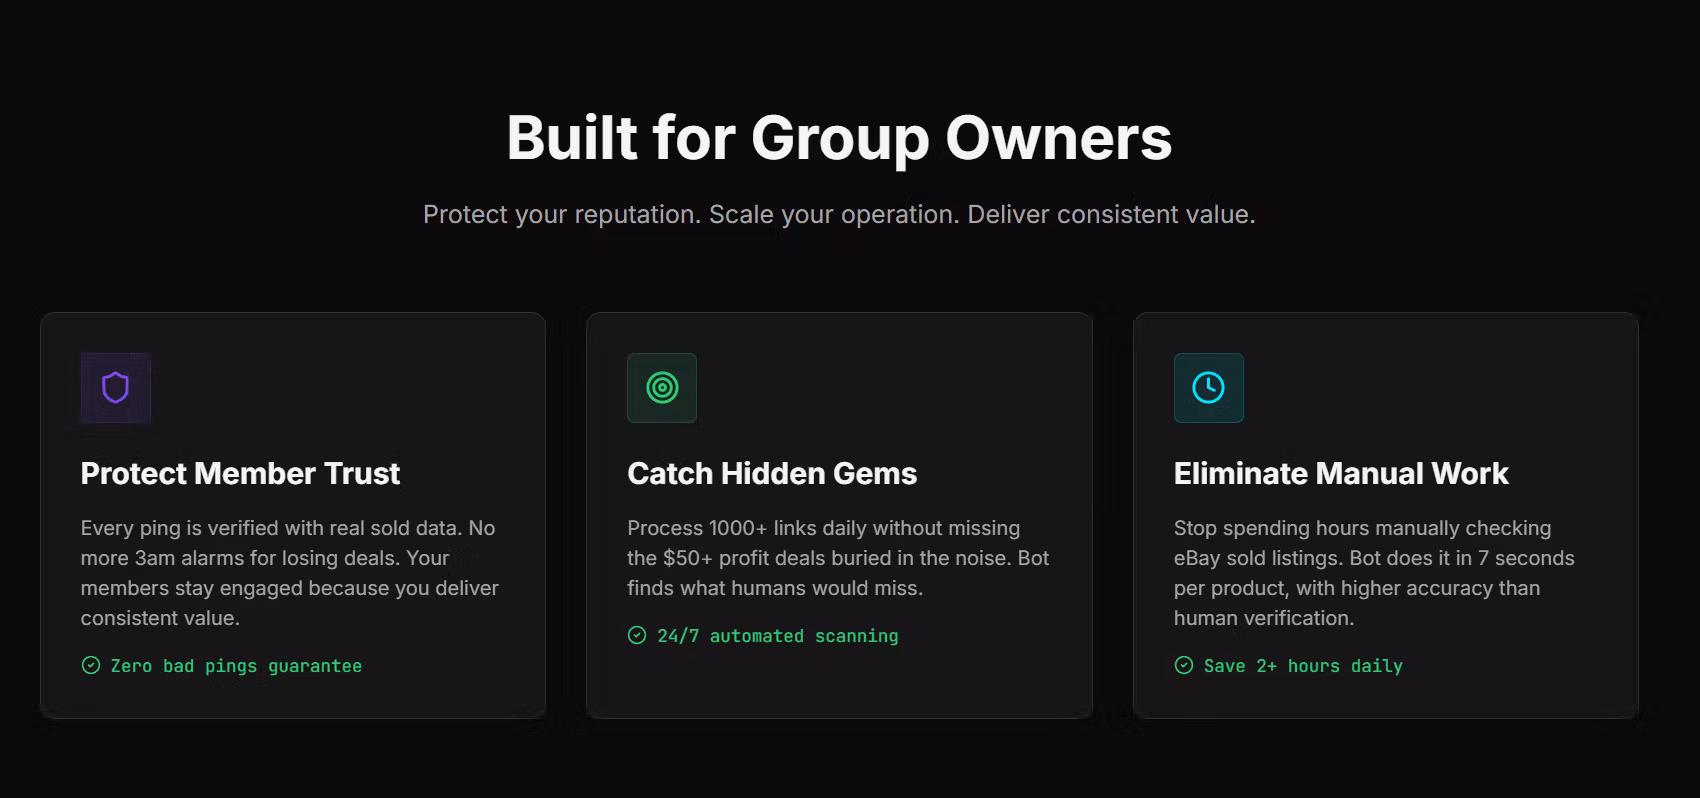The height and width of the screenshot is (798, 1700).
Task: Click the Process 1000+ links daily paragraph
Action: [838, 558]
